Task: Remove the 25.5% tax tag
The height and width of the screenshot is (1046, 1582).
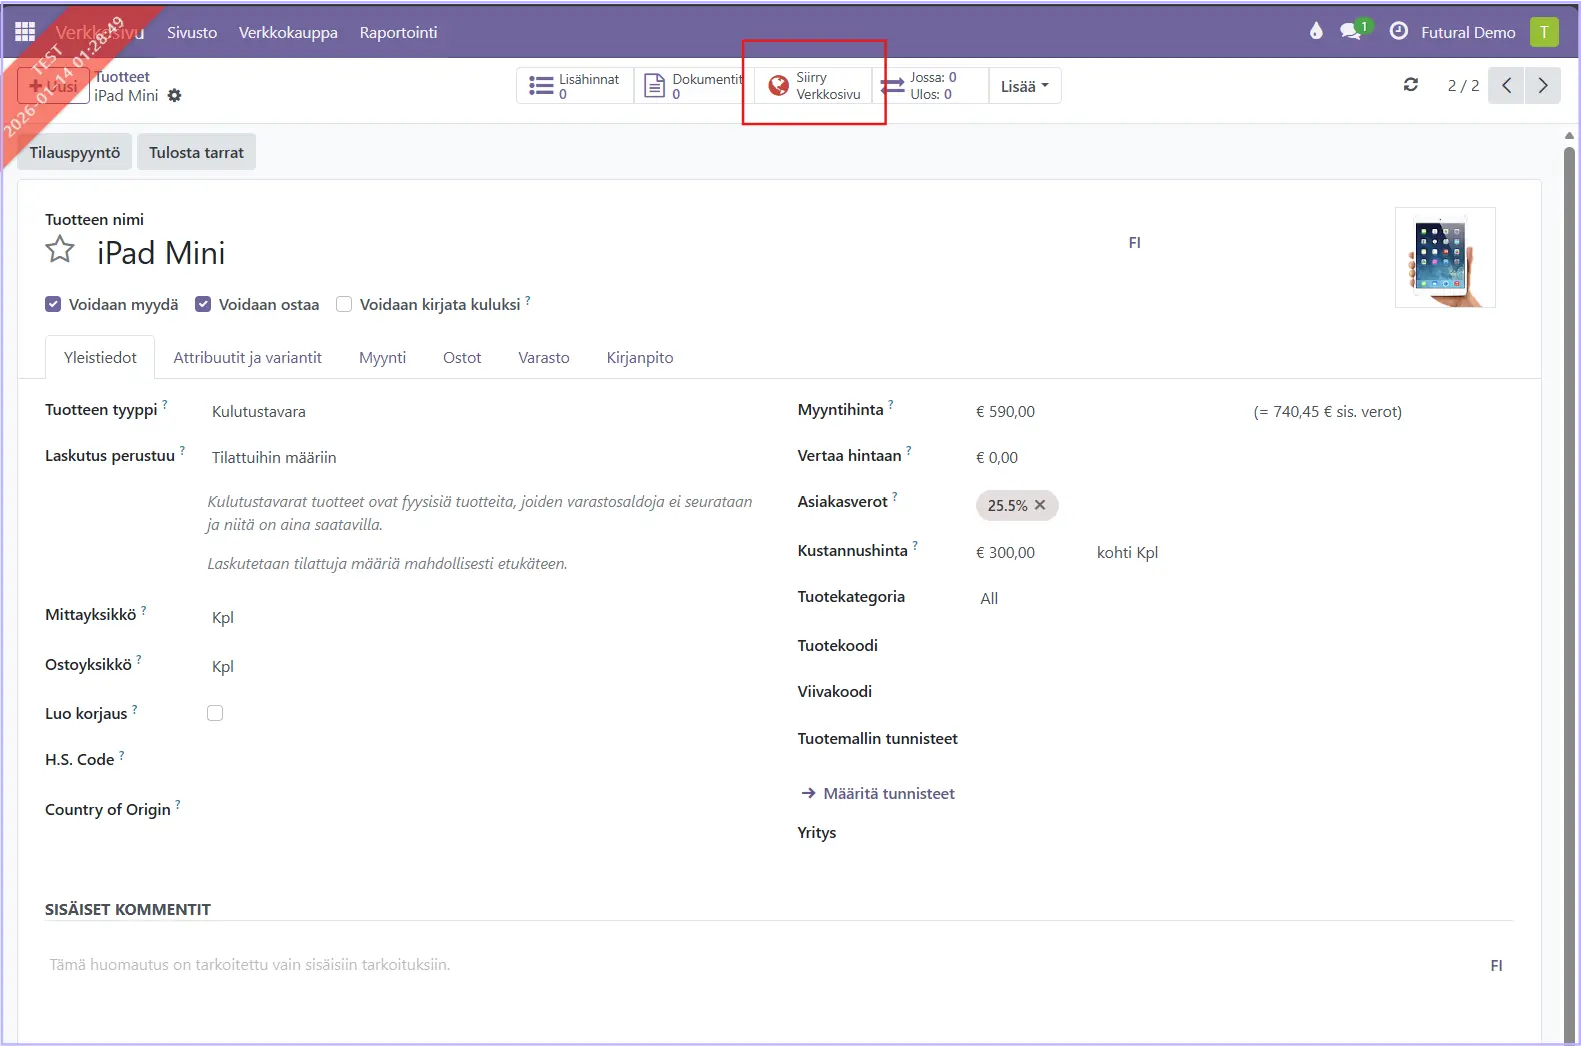Action: pyautogui.click(x=1040, y=505)
